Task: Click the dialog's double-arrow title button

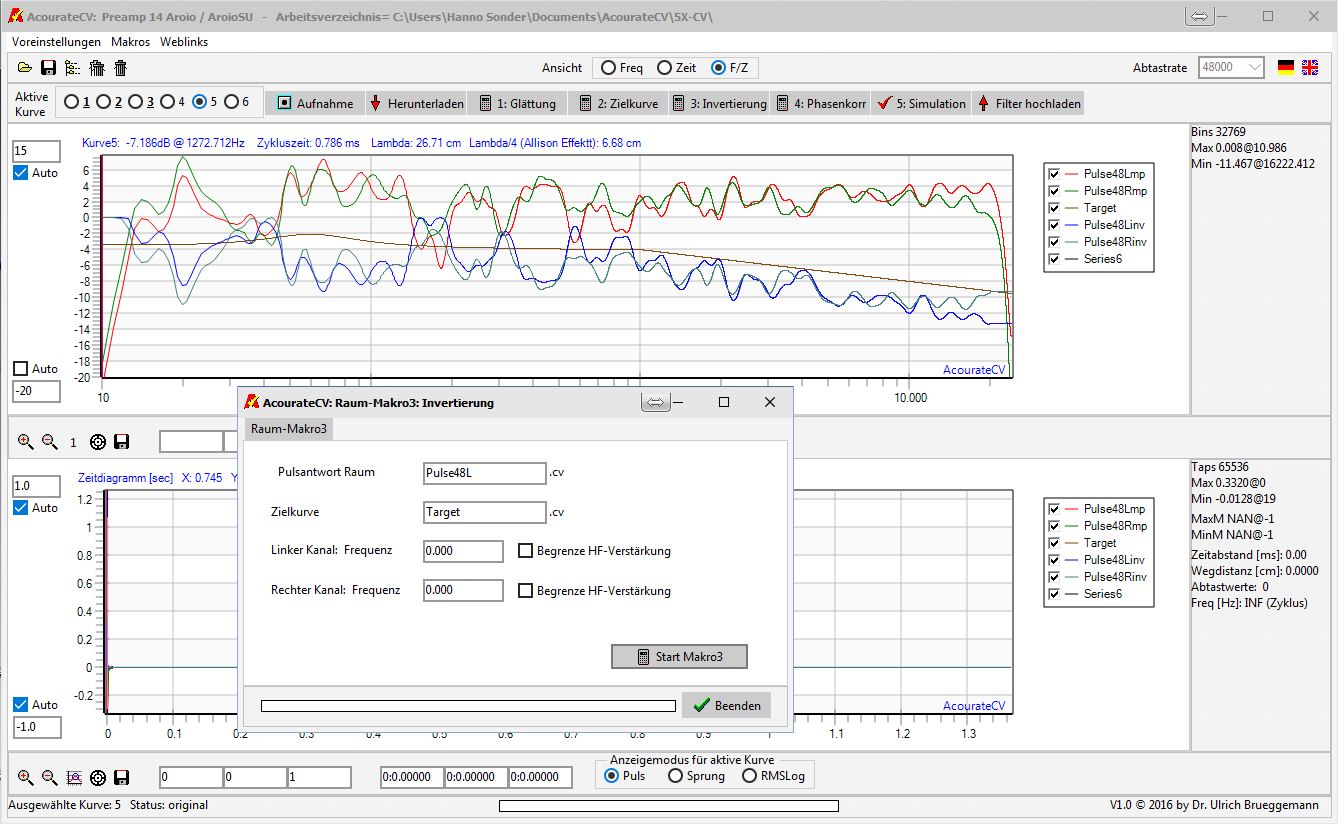Action: [x=655, y=402]
